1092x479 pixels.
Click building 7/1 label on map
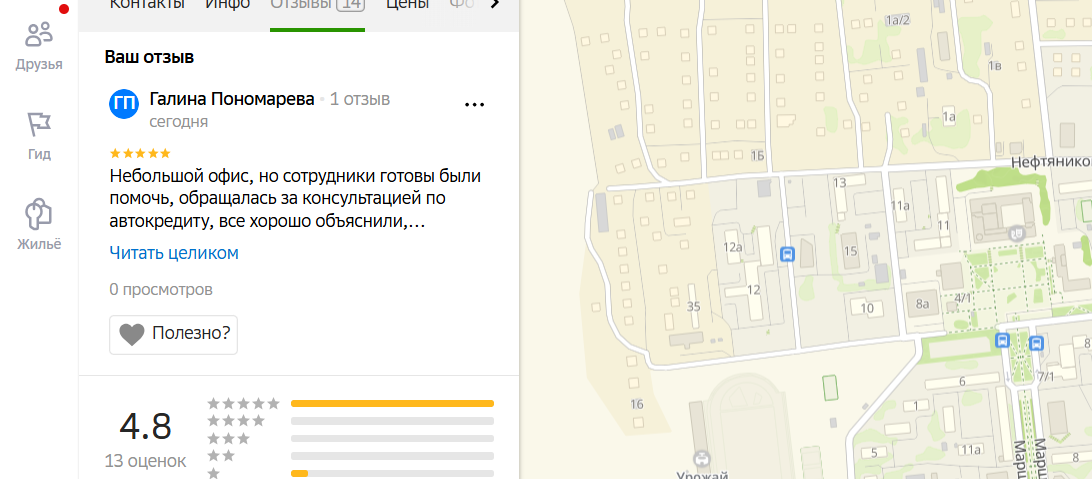pos(1047,377)
